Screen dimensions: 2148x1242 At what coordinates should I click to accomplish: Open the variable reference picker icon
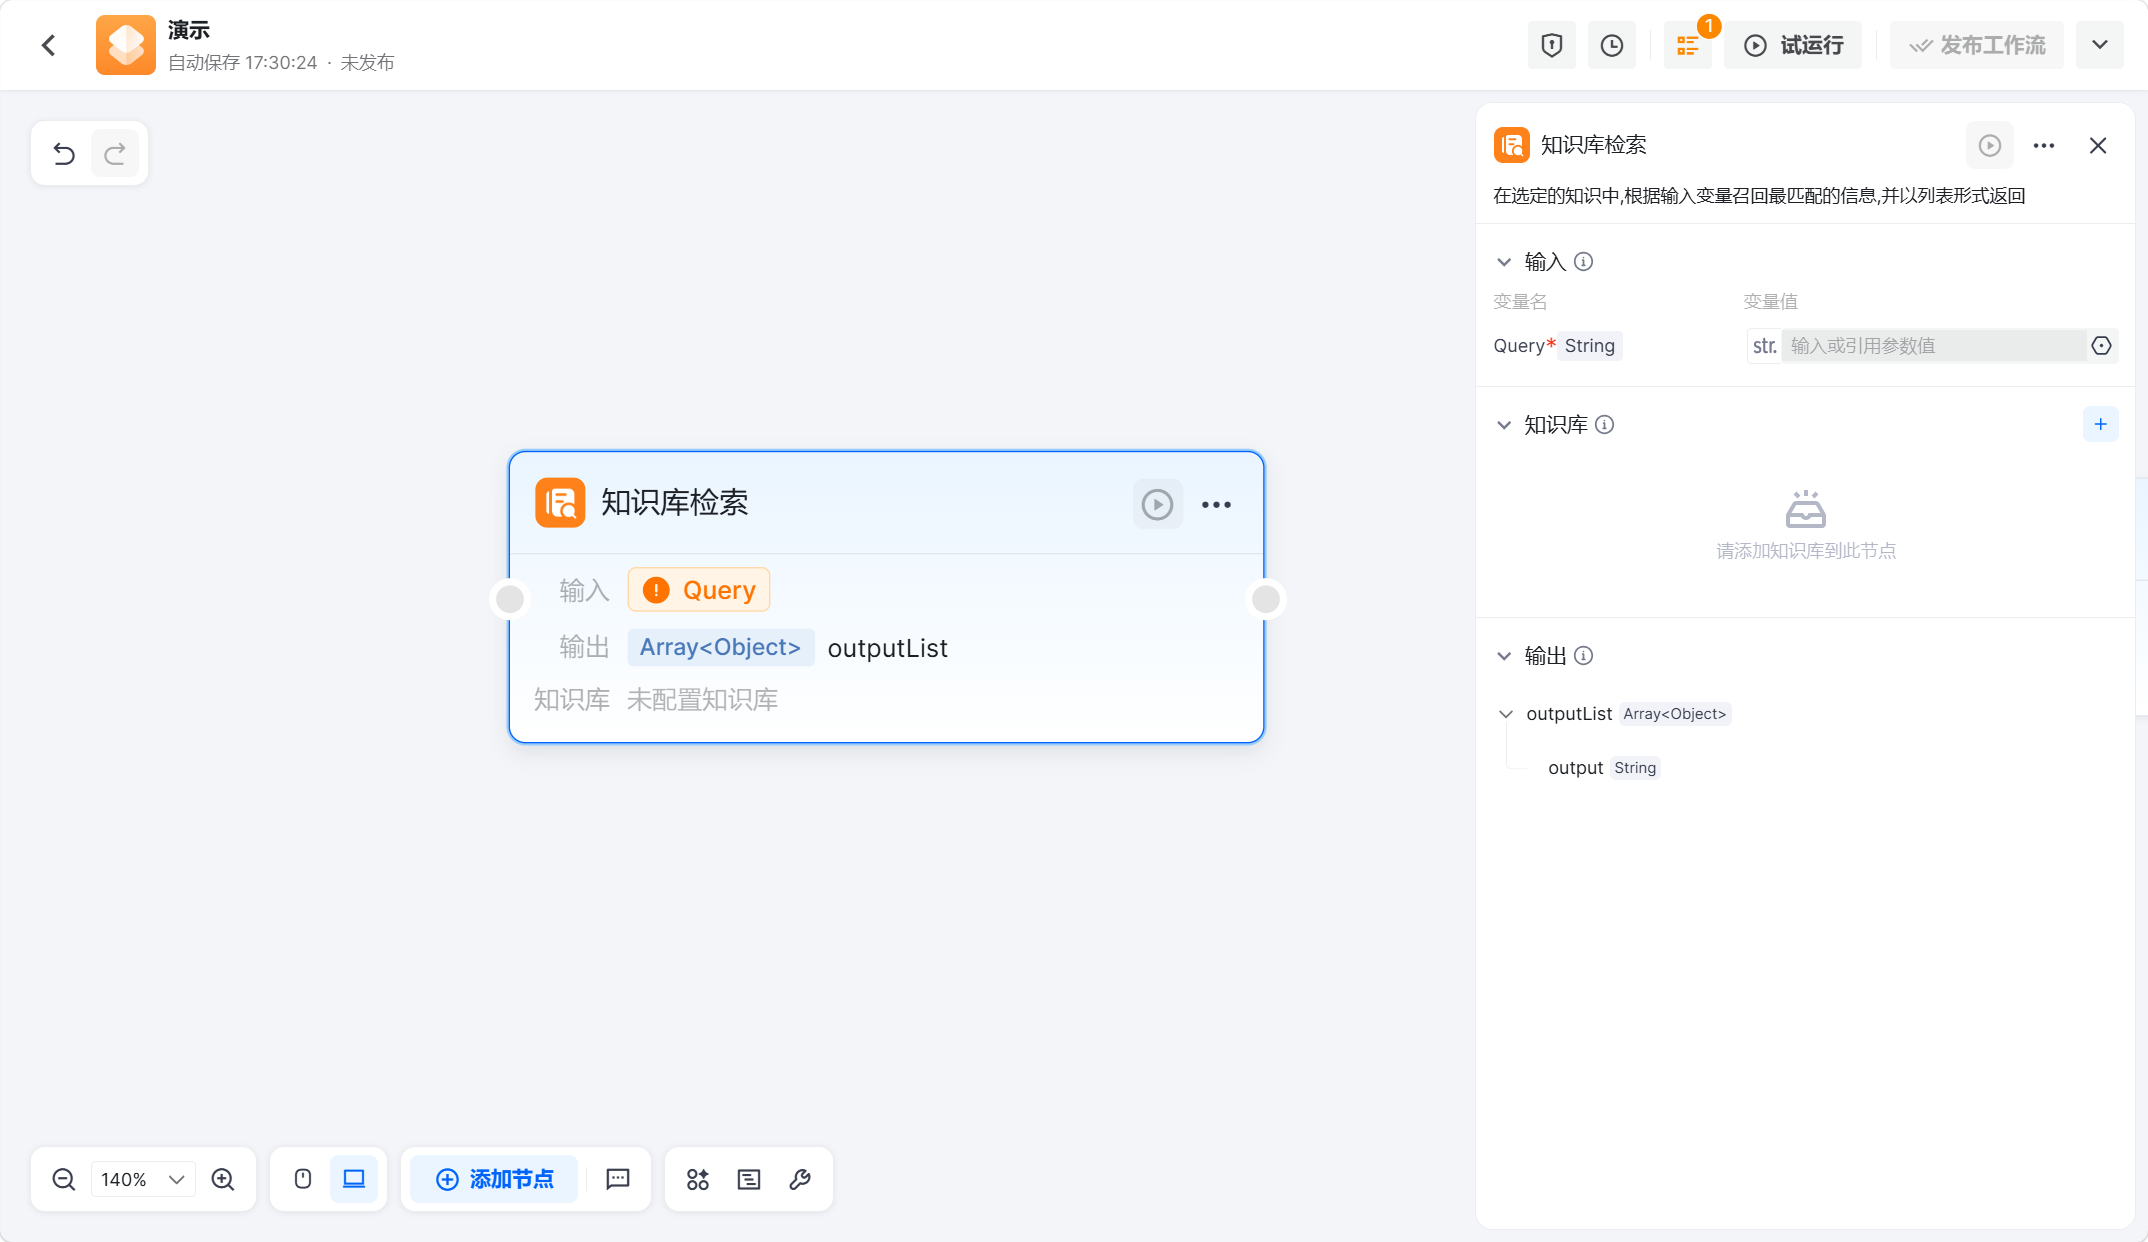[2101, 346]
